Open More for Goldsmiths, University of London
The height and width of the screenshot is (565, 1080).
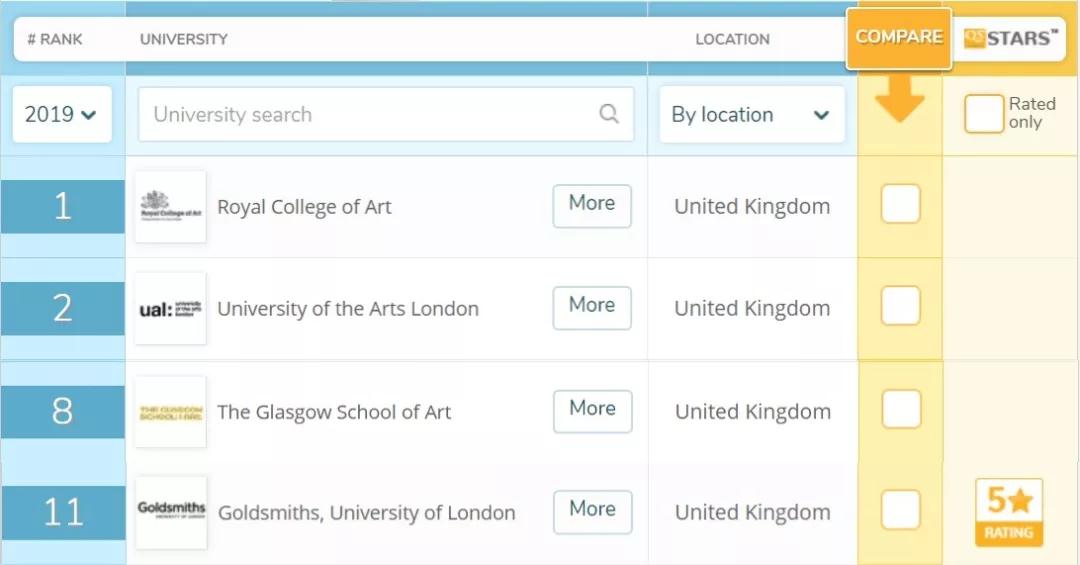click(592, 510)
